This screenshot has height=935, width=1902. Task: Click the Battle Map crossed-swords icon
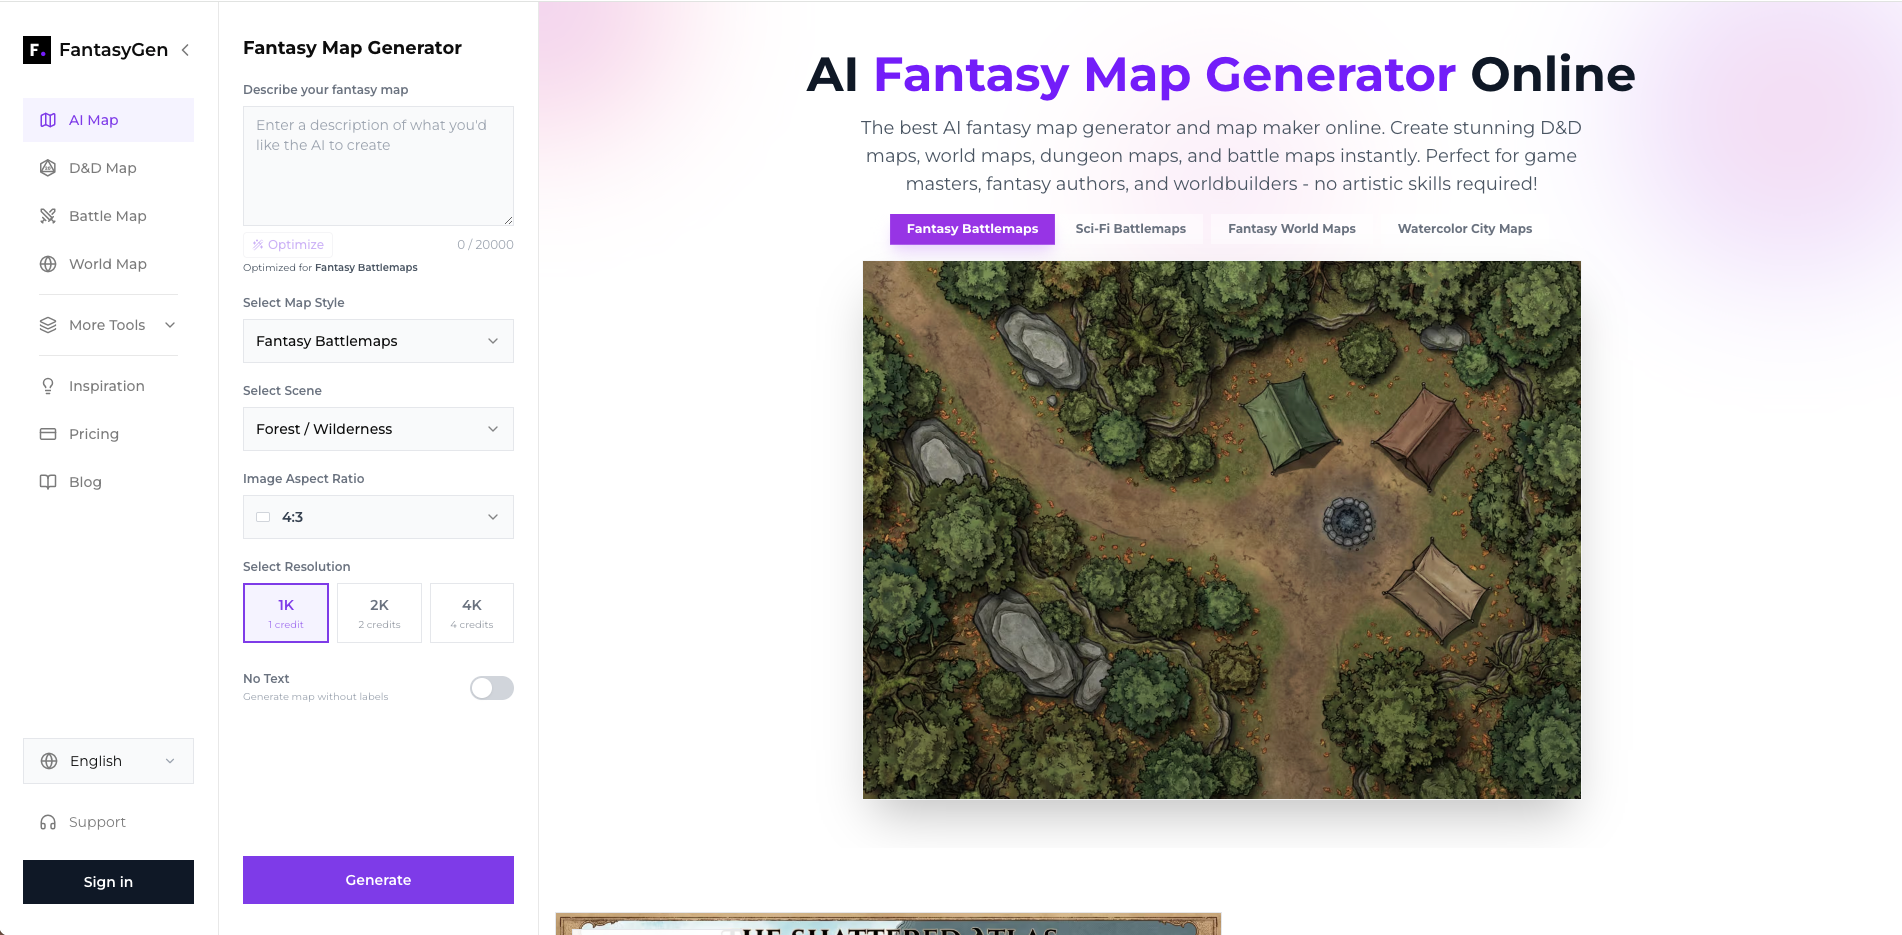(x=47, y=215)
